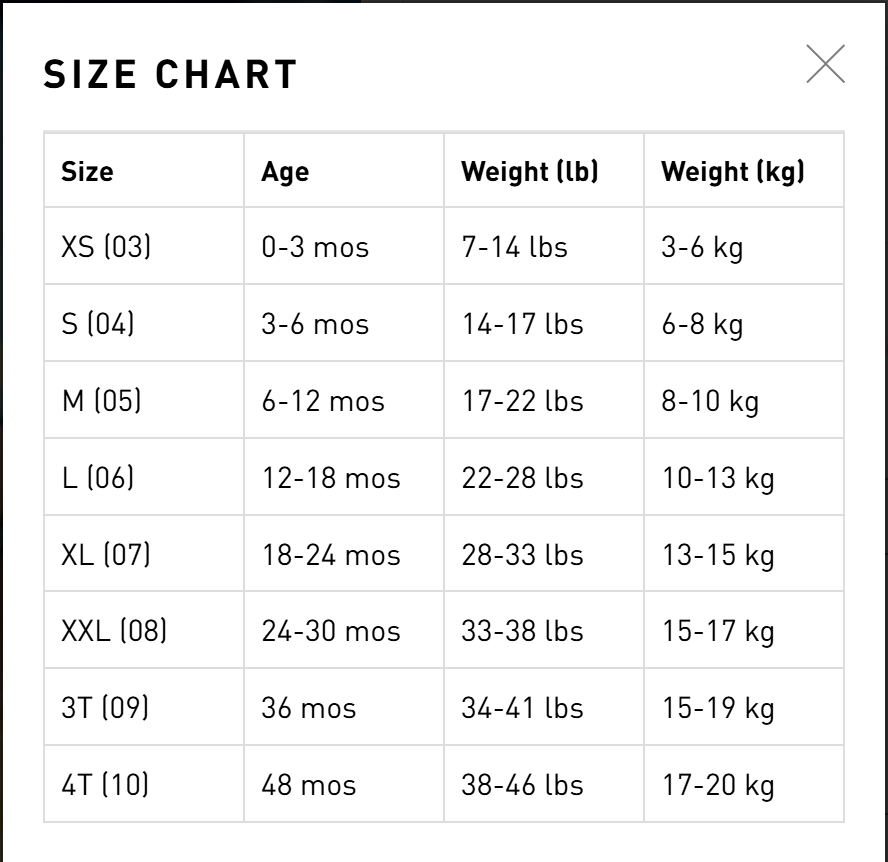Click the 3T (09) size cell
The width and height of the screenshot is (888, 862).
coord(105,708)
